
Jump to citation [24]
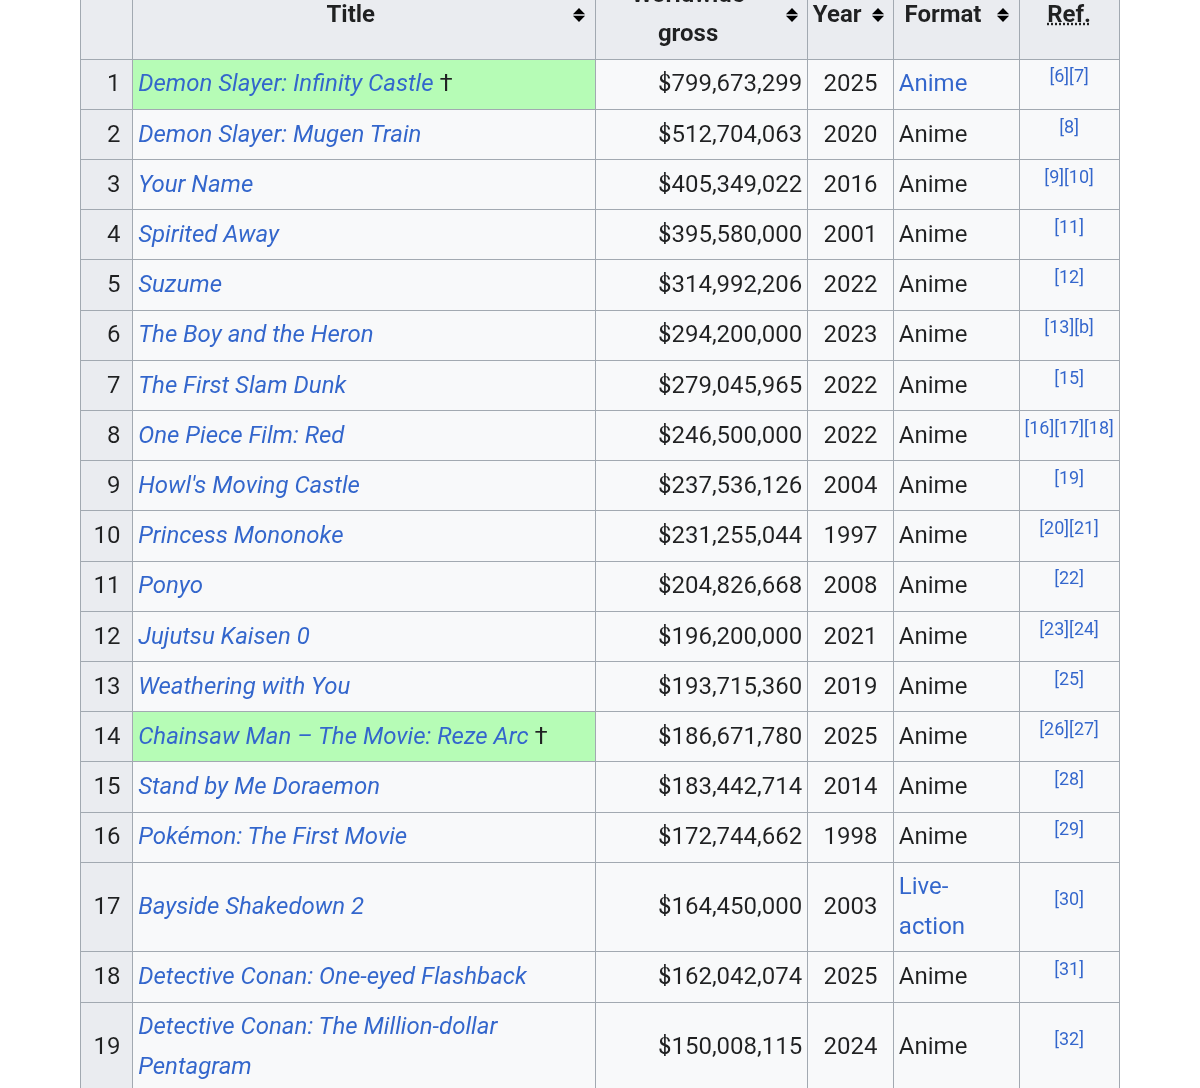[x=1084, y=629]
